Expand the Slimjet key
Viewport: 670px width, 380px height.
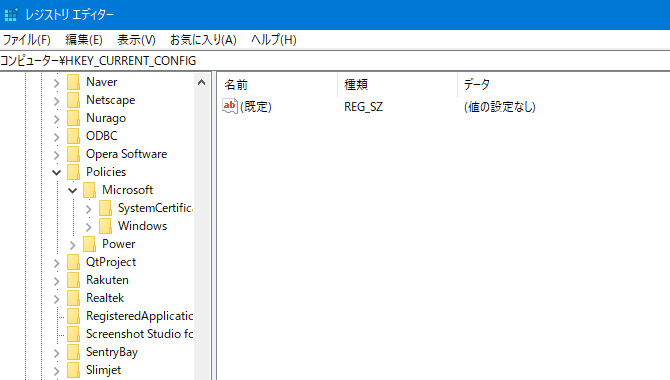click(56, 371)
